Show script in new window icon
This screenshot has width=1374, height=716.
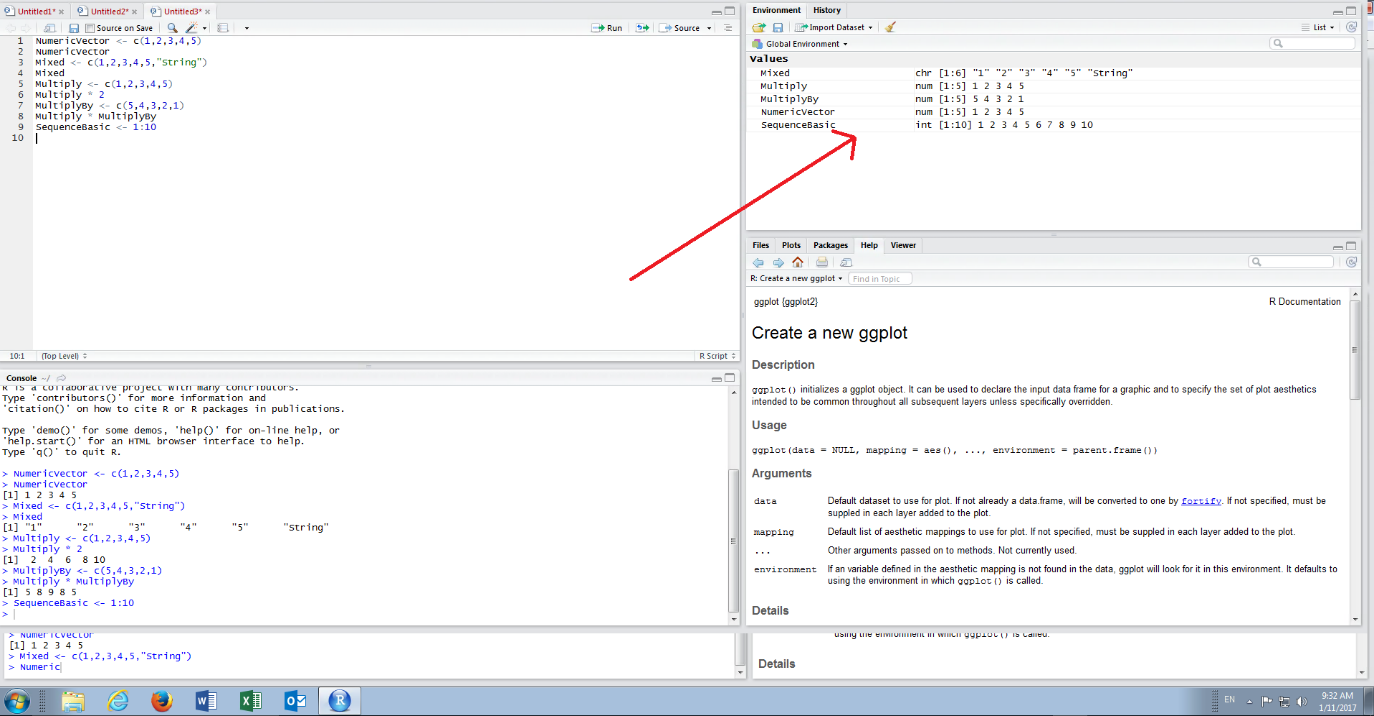pos(50,28)
